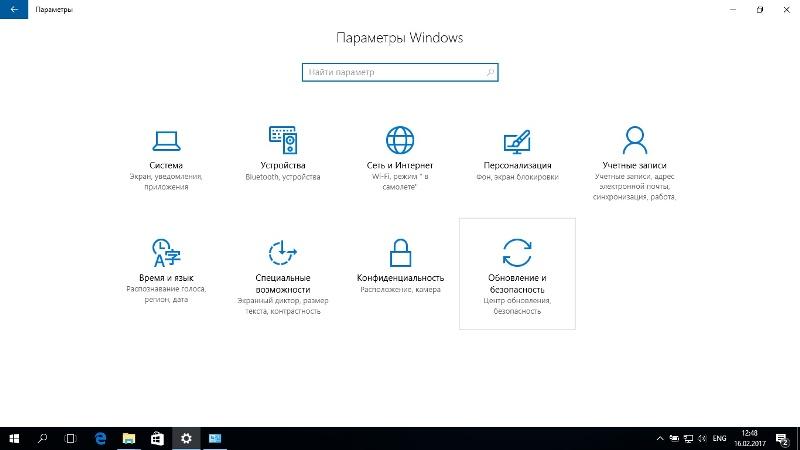
Task: Open the Windows Start menu
Action: pyautogui.click(x=14, y=438)
